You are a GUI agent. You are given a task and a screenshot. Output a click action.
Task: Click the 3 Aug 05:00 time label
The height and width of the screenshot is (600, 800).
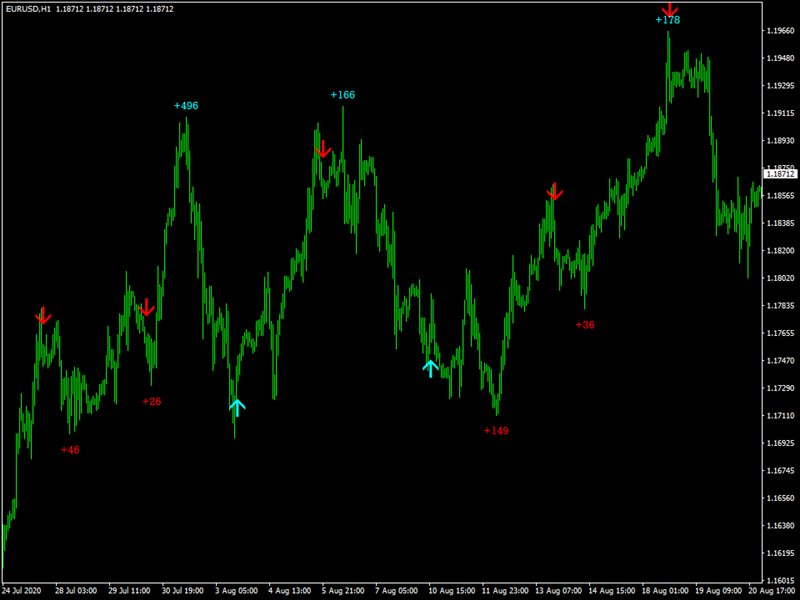click(x=236, y=591)
